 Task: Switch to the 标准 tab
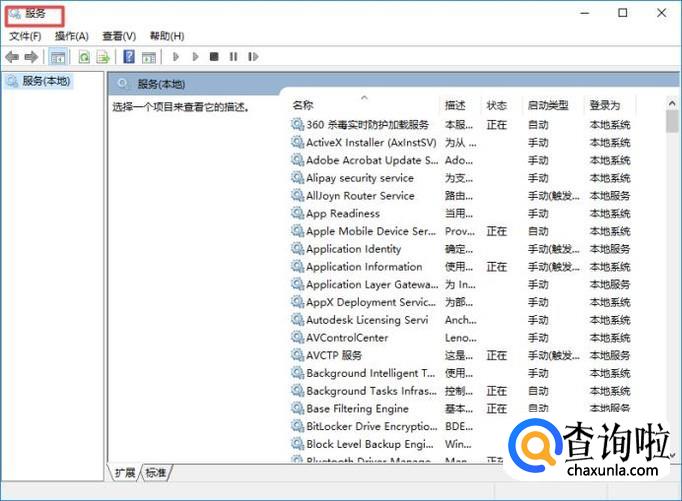[155, 473]
